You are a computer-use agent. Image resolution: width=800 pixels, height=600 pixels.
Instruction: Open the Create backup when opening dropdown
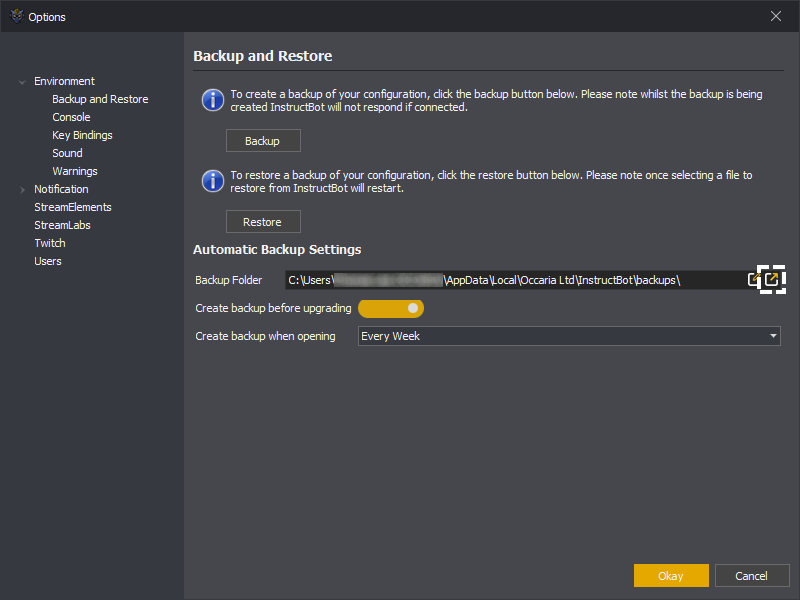[x=568, y=336]
